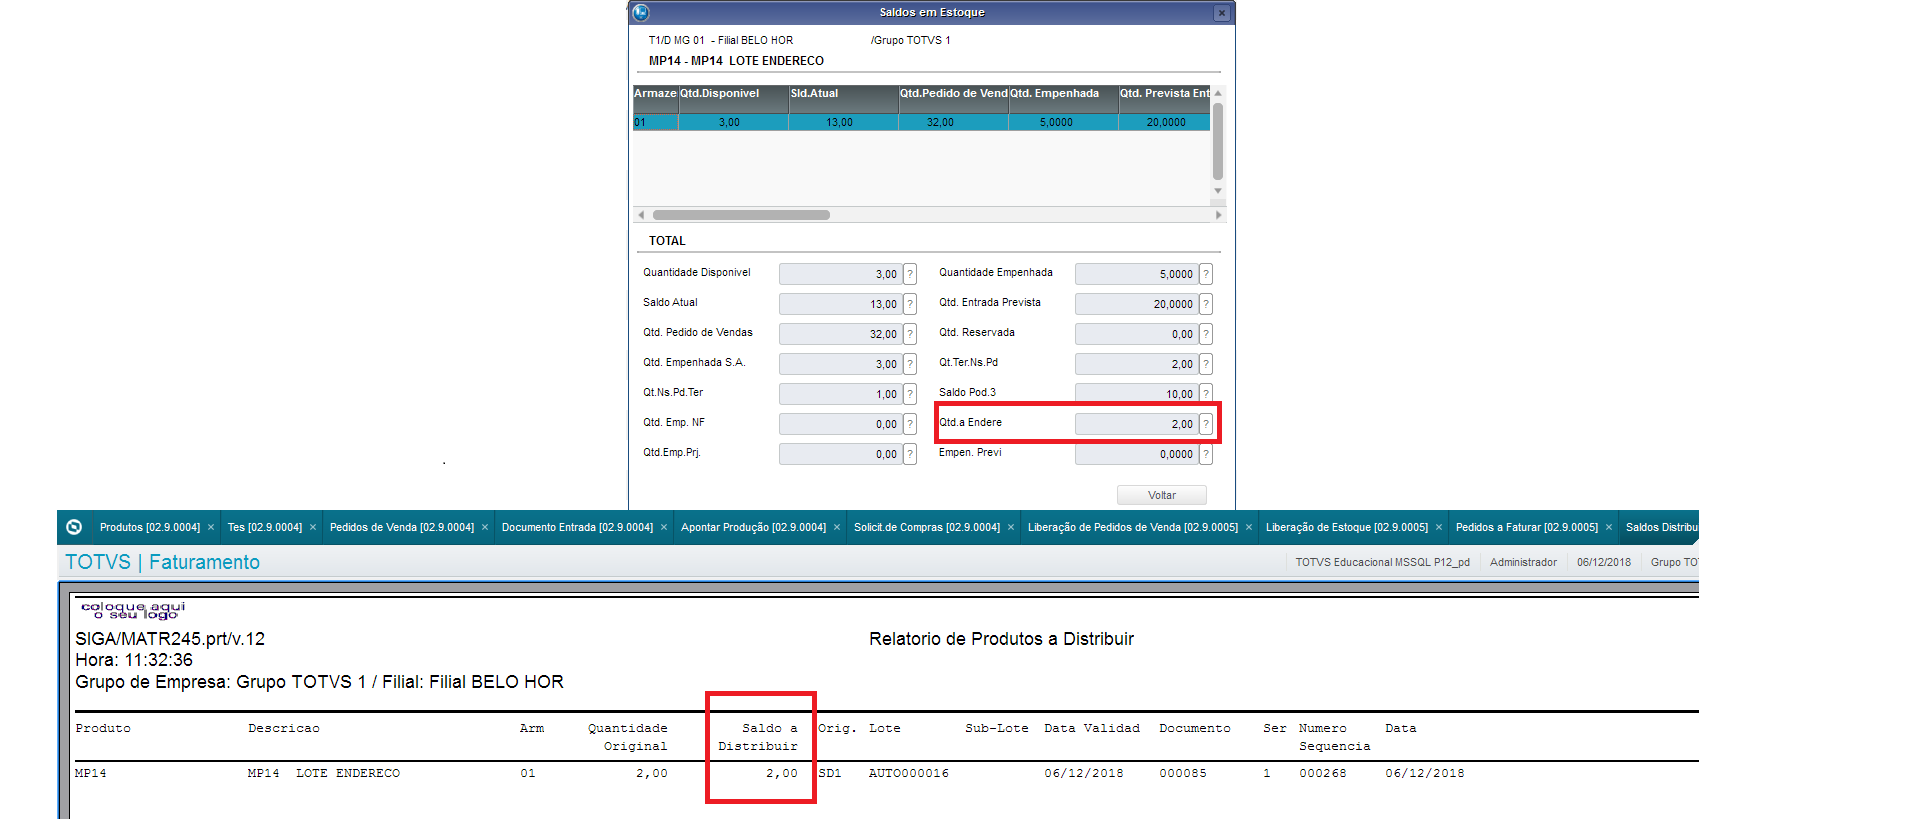
Task: Click the horizontal scrollbar thumb under the grid
Action: click(741, 215)
